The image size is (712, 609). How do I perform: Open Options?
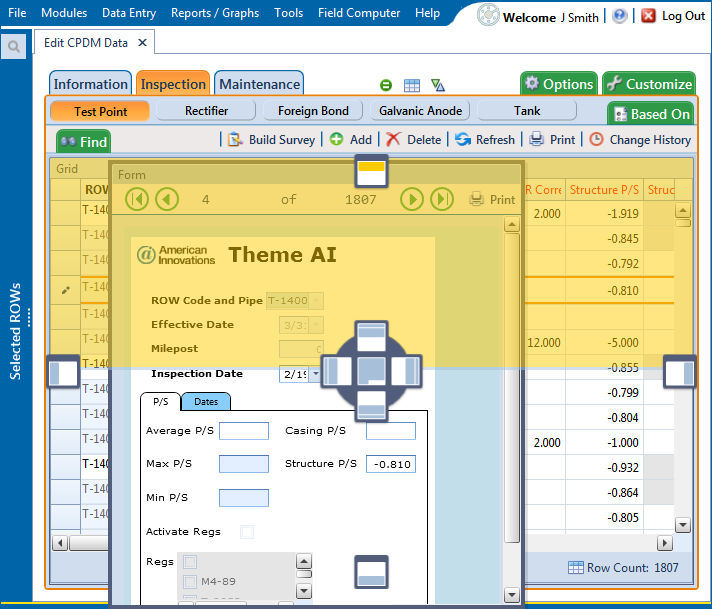tap(559, 84)
